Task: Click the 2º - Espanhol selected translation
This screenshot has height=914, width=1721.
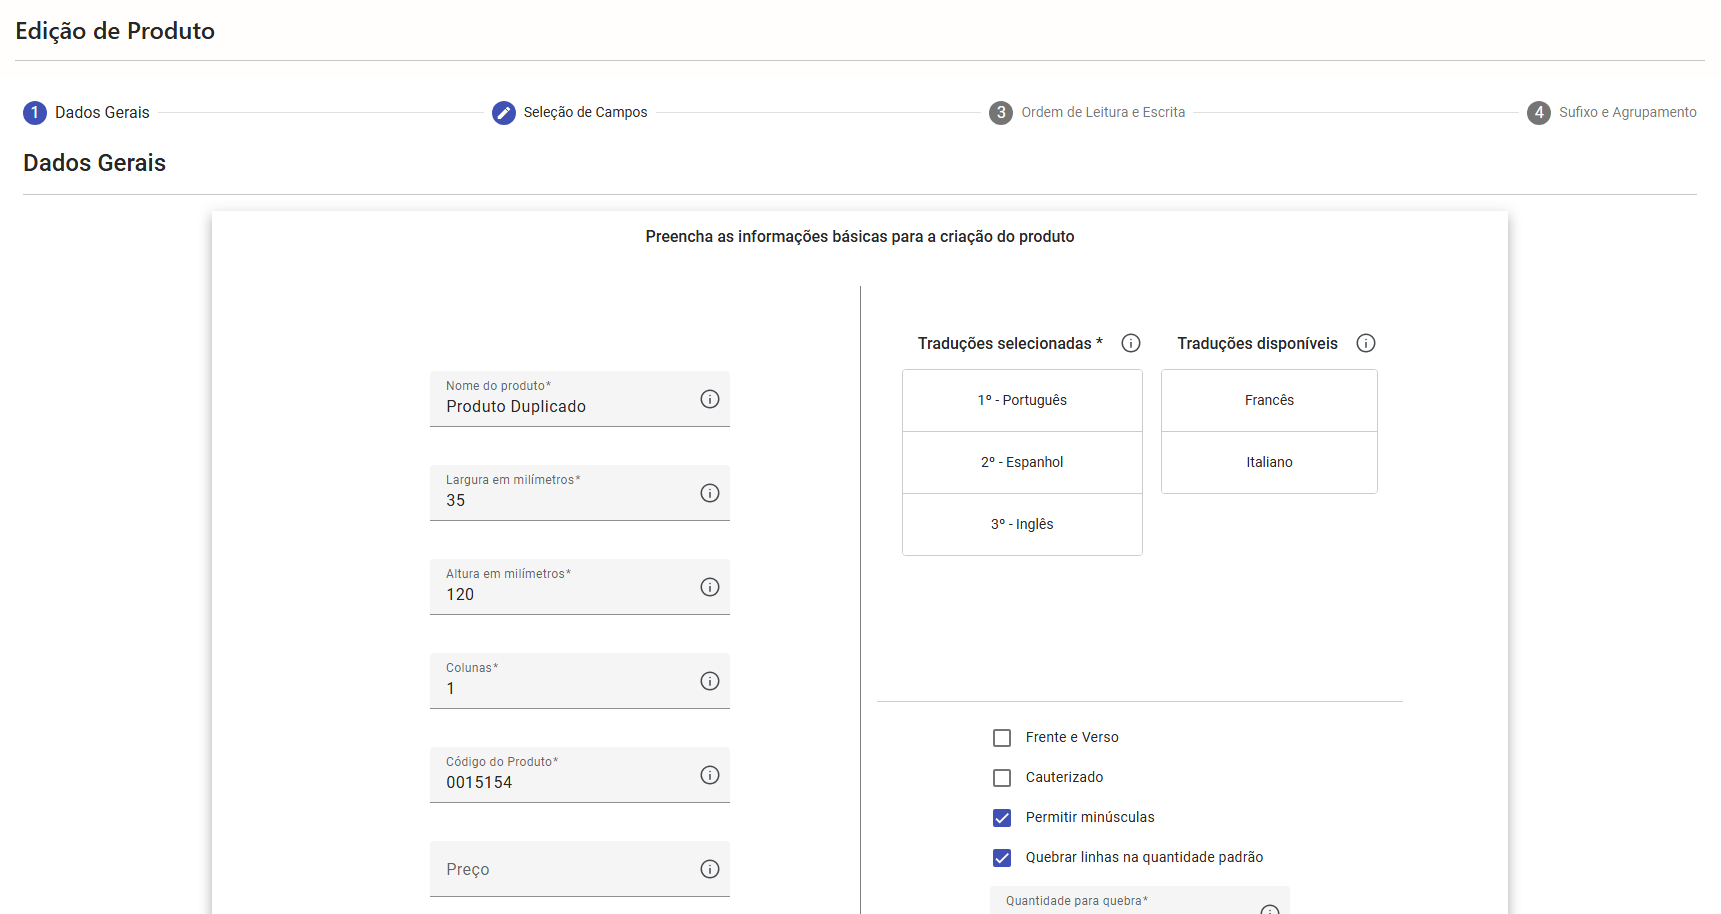Action: point(1022,462)
